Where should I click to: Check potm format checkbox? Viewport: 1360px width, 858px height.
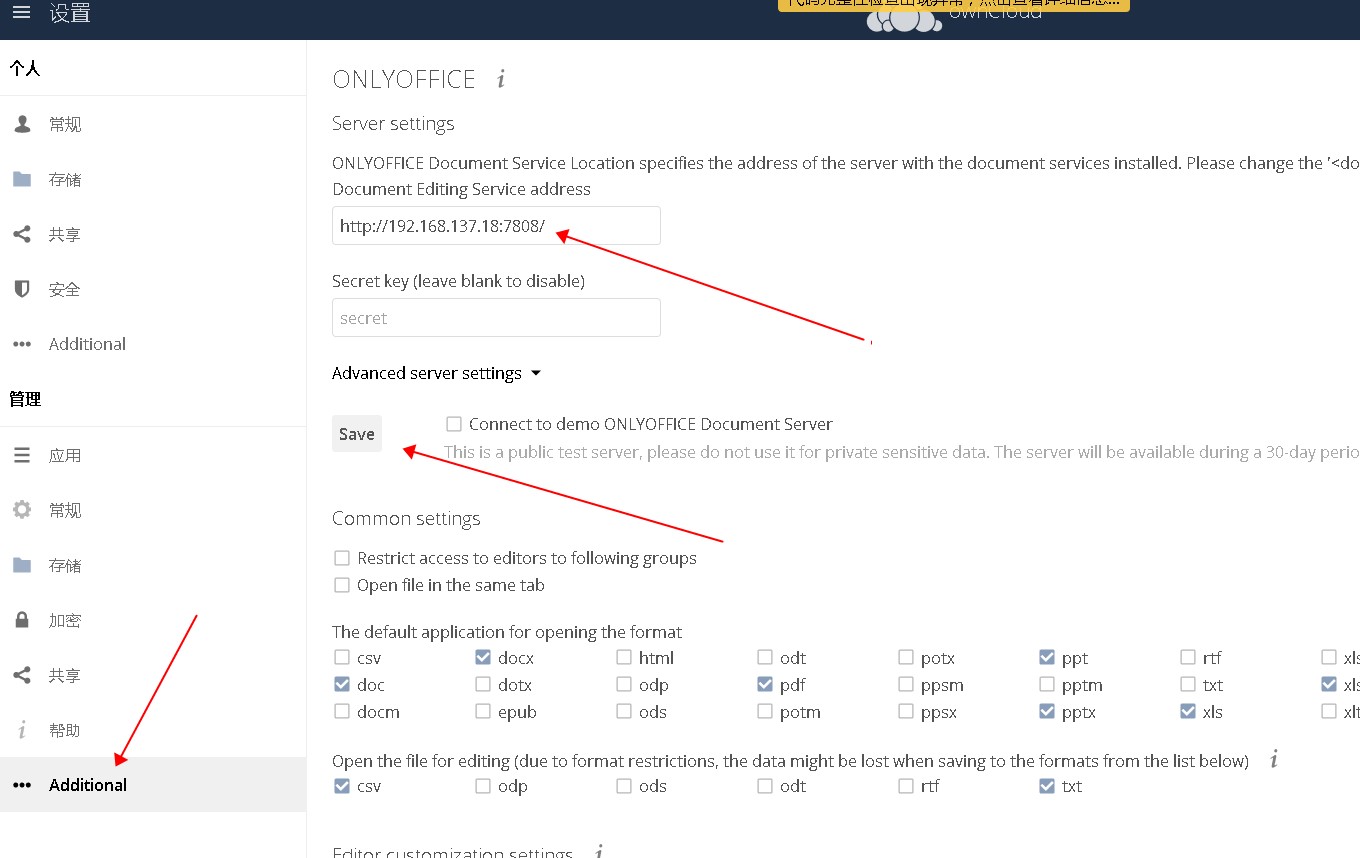pos(765,712)
